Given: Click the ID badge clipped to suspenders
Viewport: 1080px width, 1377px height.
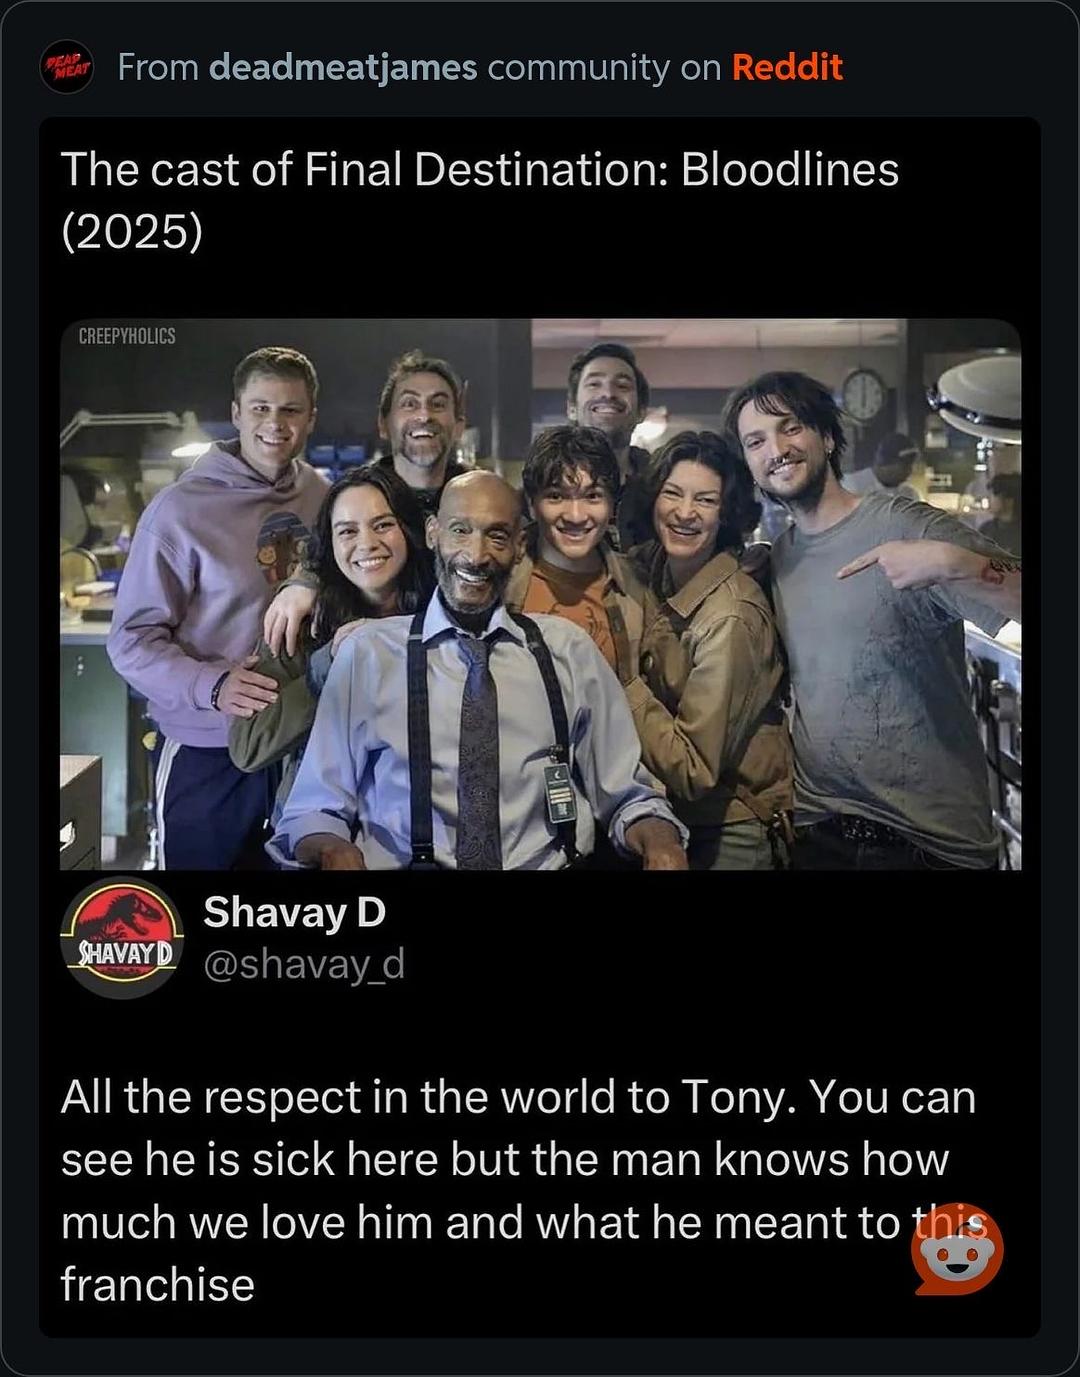Looking at the screenshot, I should click(559, 791).
